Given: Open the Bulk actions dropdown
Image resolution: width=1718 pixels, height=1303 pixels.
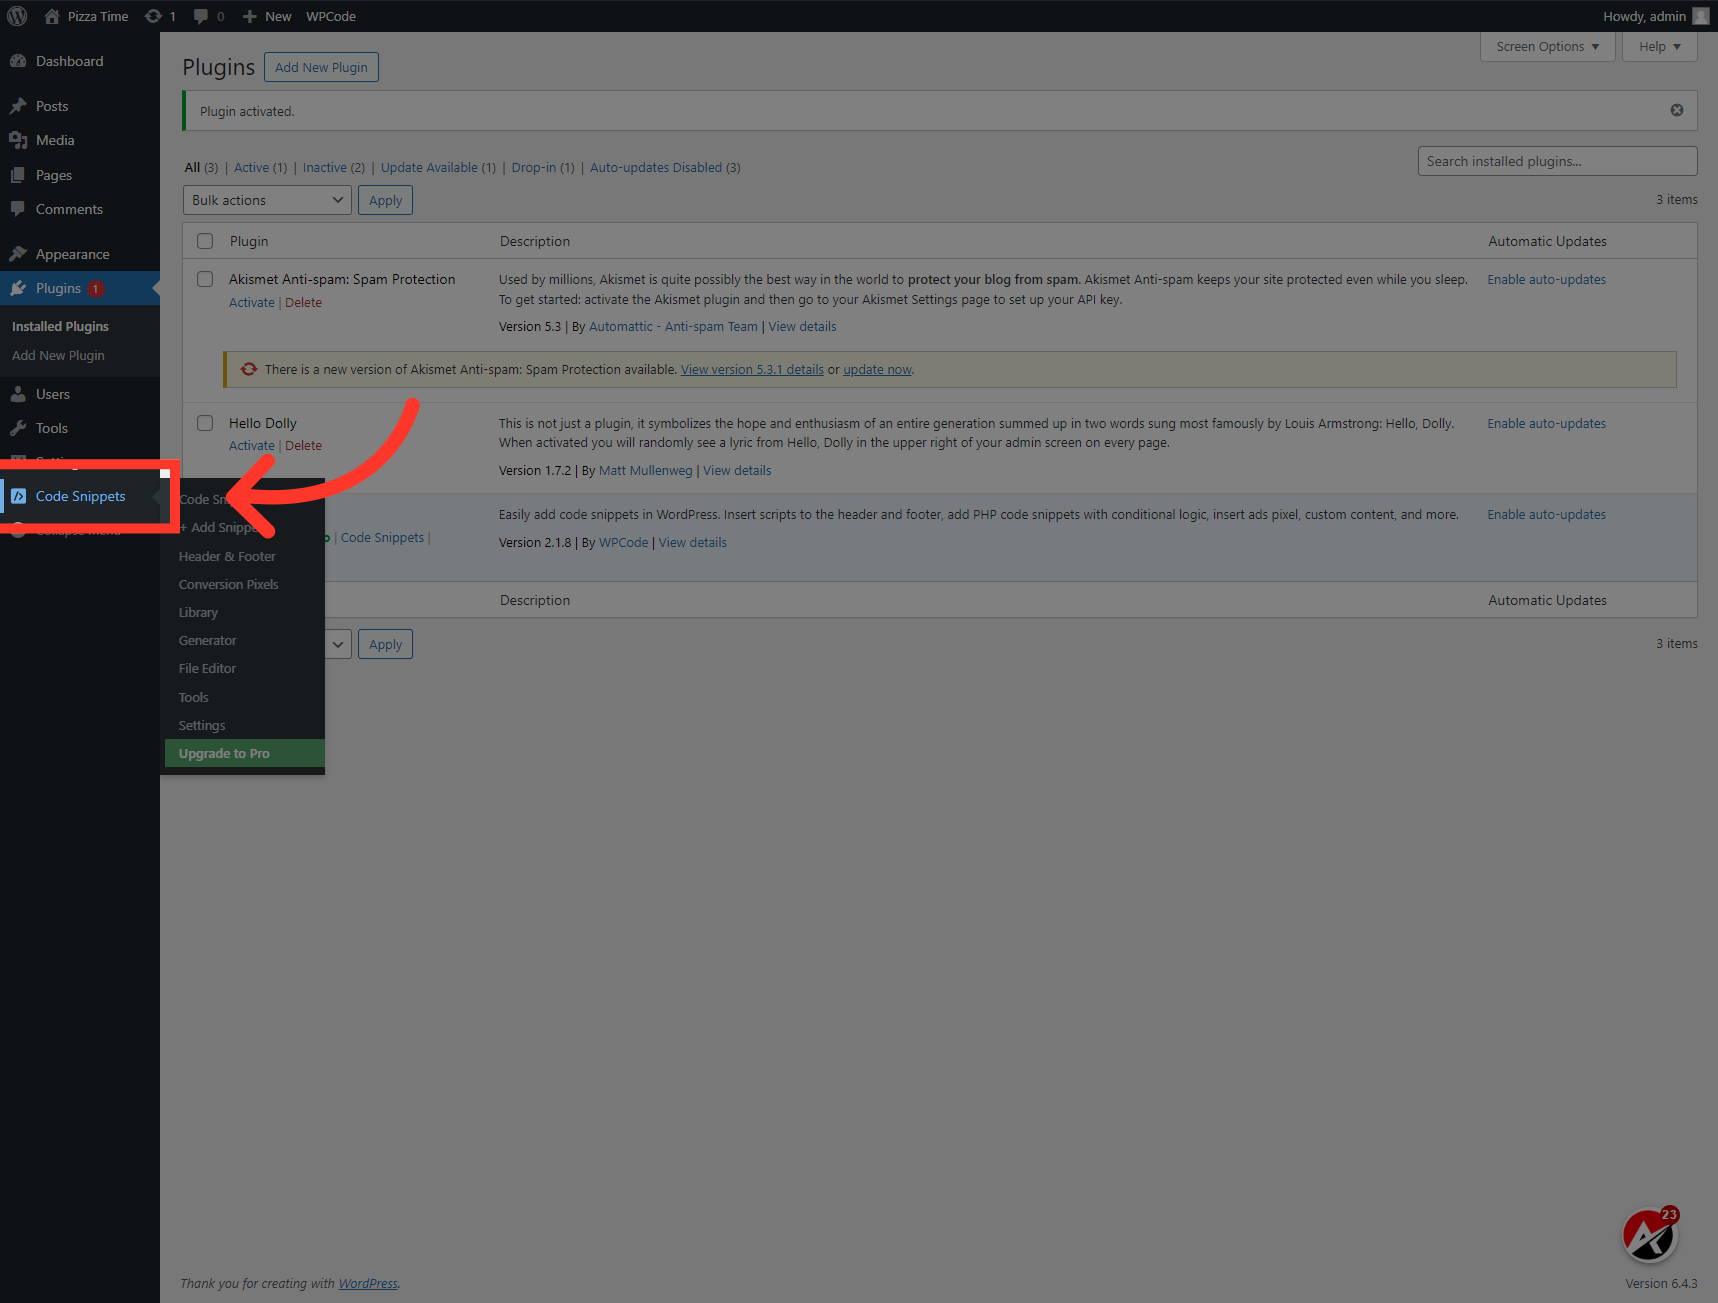Looking at the screenshot, I should 266,199.
